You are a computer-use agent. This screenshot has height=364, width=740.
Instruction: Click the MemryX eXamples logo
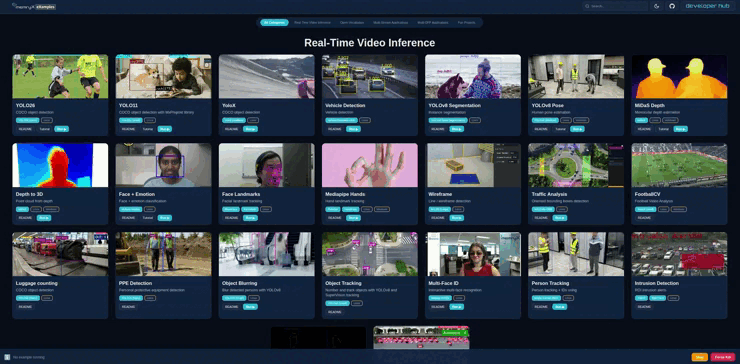pos(34,7)
